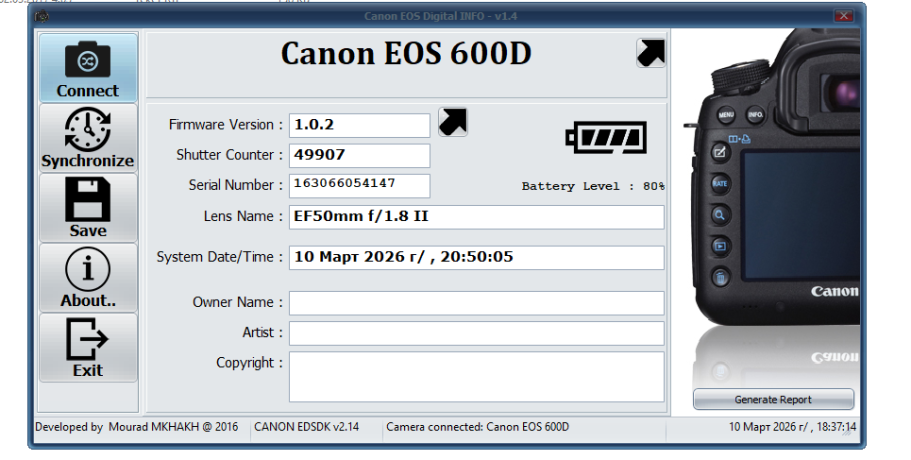Screen dimensions: 911x460
Task: Exit the application via sidebar
Action: 88,347
